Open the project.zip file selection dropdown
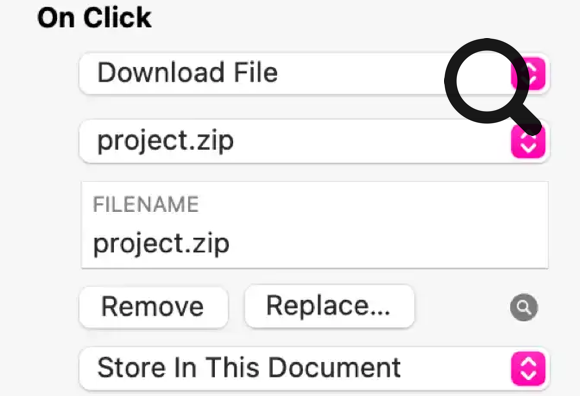Image resolution: width=580 pixels, height=396 pixels. click(x=314, y=142)
